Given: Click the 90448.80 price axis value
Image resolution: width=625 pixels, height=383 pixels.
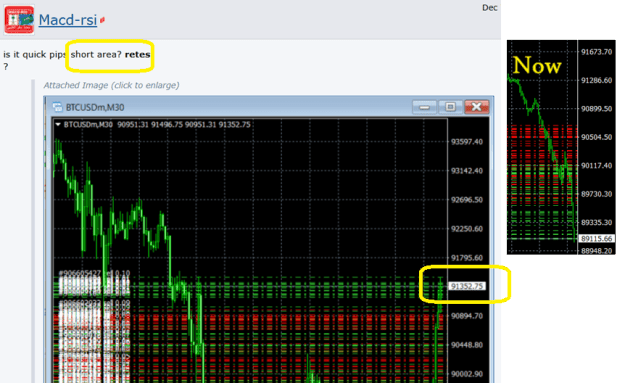Looking at the screenshot, I should click(x=467, y=345).
